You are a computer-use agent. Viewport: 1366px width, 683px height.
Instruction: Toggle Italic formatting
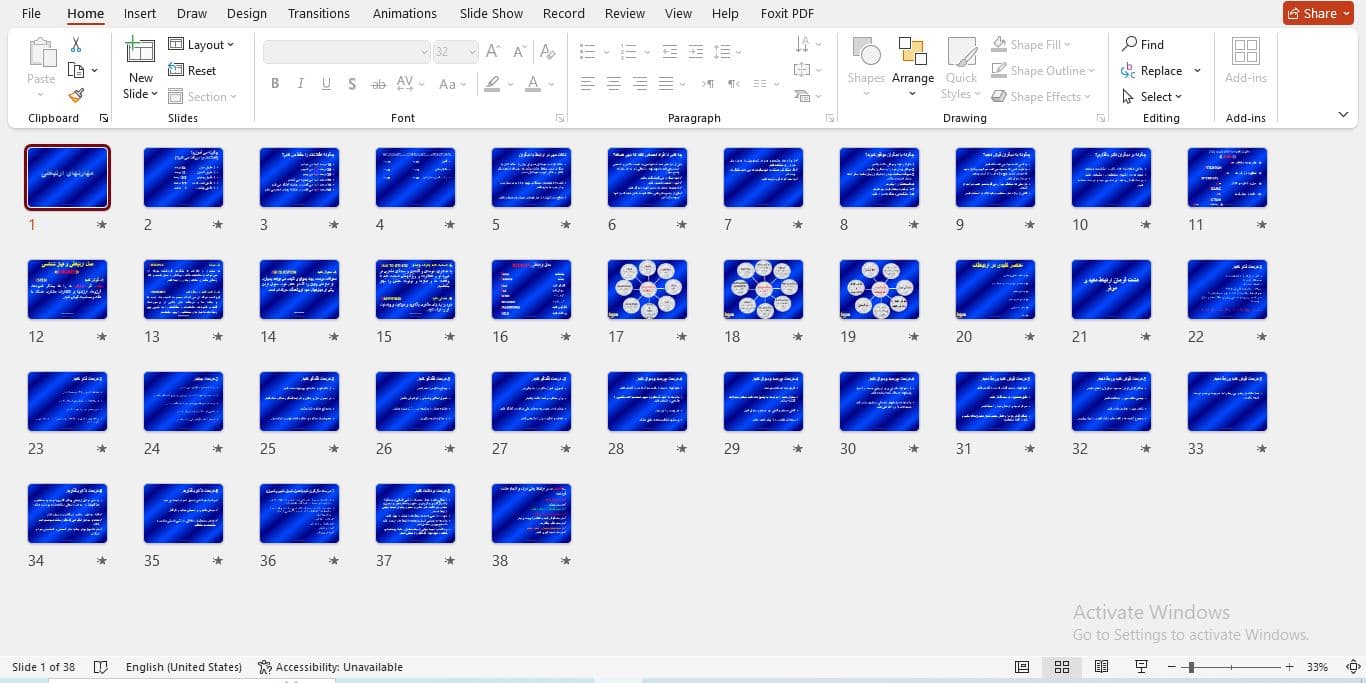coord(301,84)
